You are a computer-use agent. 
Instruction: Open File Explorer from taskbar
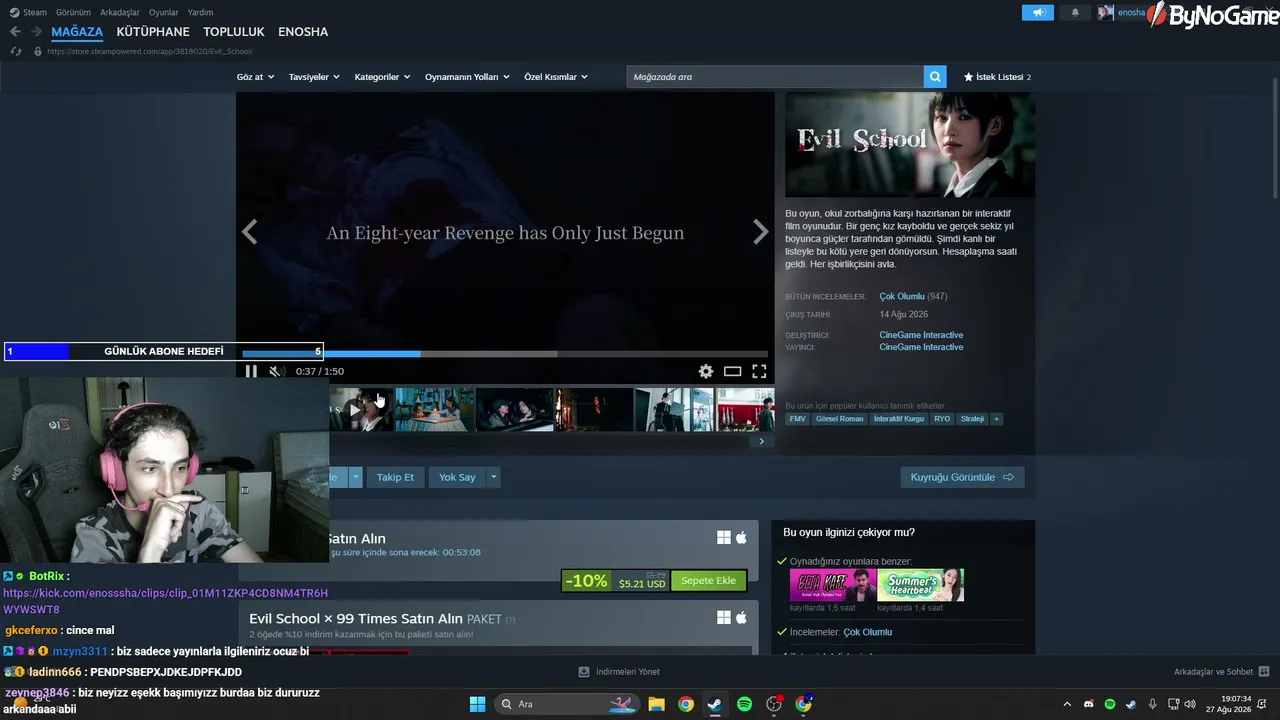656,704
